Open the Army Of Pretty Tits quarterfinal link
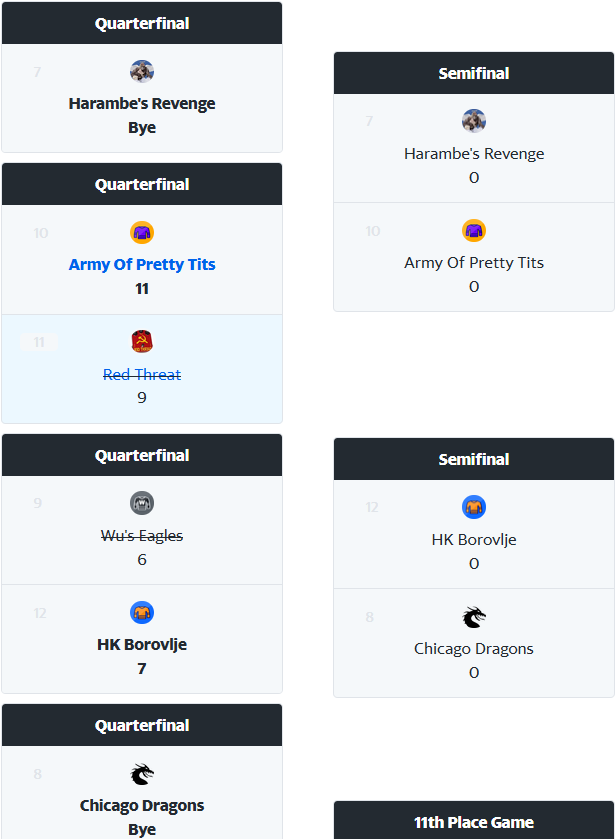 142,265
